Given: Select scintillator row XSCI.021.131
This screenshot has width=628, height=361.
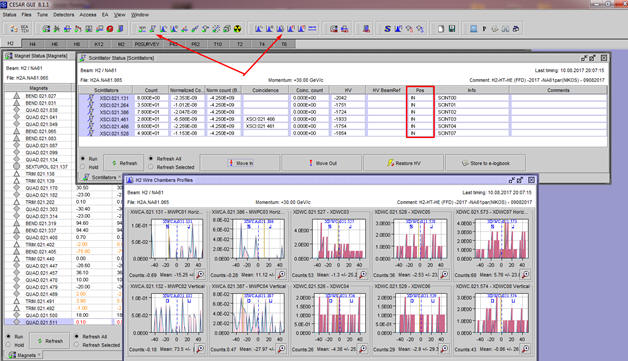Looking at the screenshot, I should (343, 98).
